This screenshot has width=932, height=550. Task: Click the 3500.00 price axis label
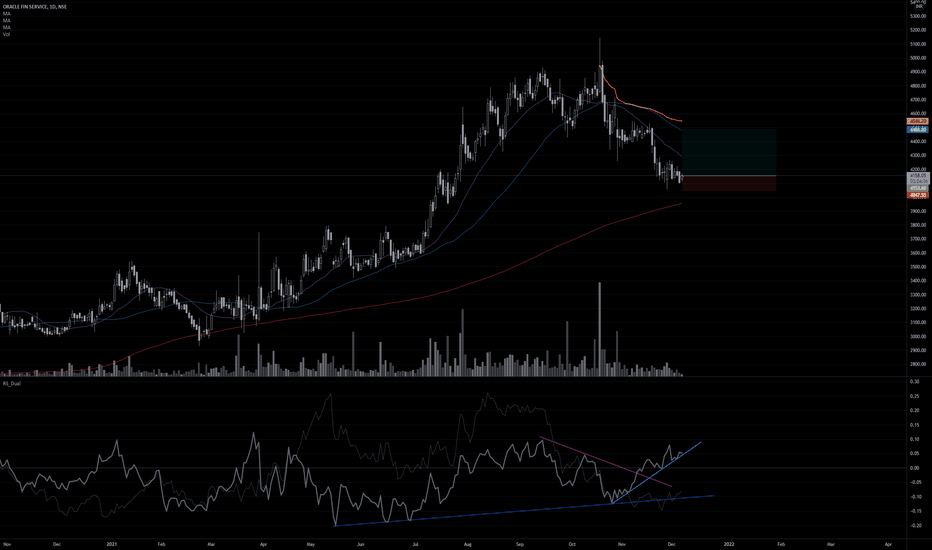(918, 267)
